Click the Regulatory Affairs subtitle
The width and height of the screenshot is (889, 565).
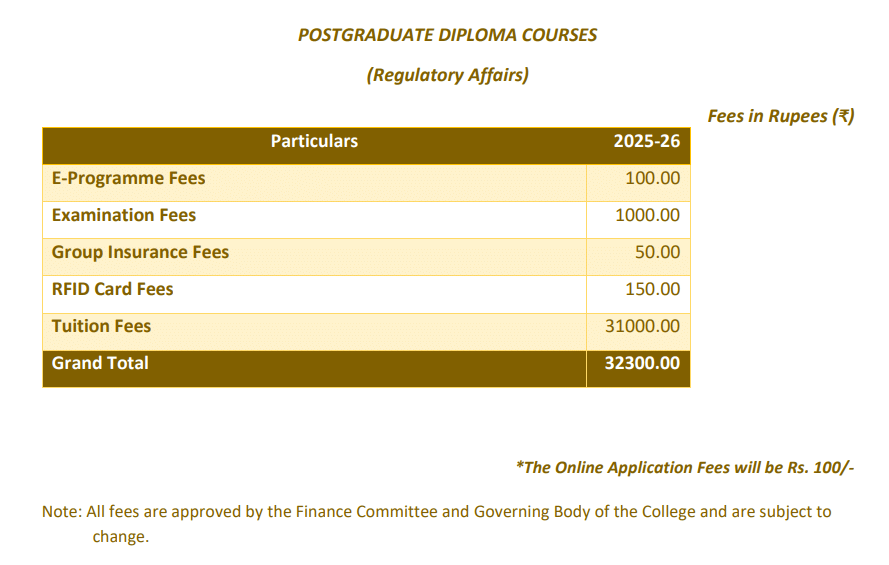[x=447, y=75]
